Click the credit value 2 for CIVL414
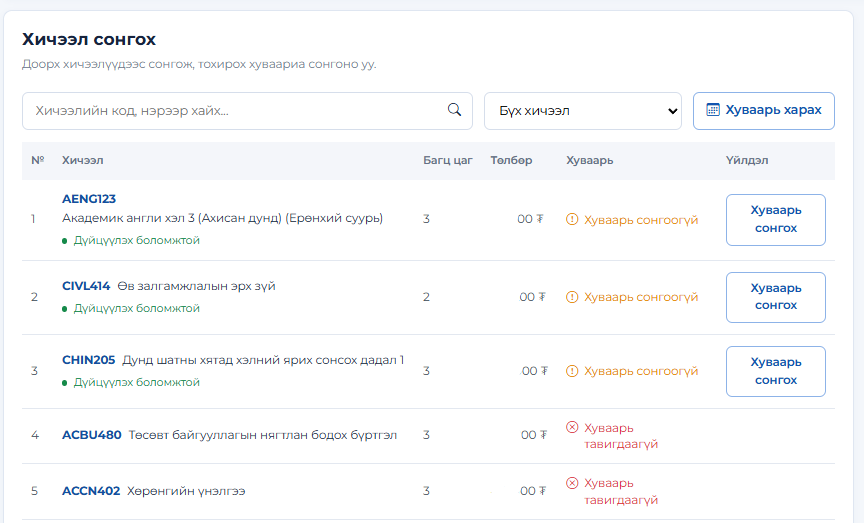This screenshot has width=864, height=523. (426, 297)
